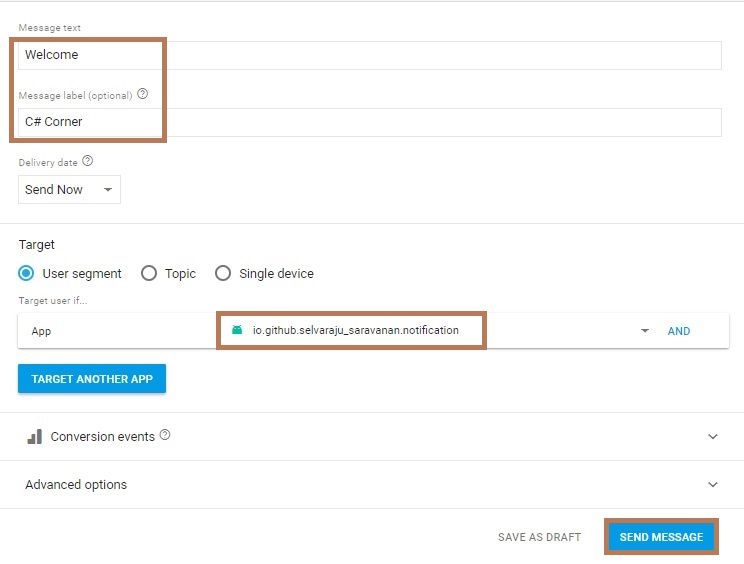Click the Android app icon
744x564 pixels.
[237, 330]
